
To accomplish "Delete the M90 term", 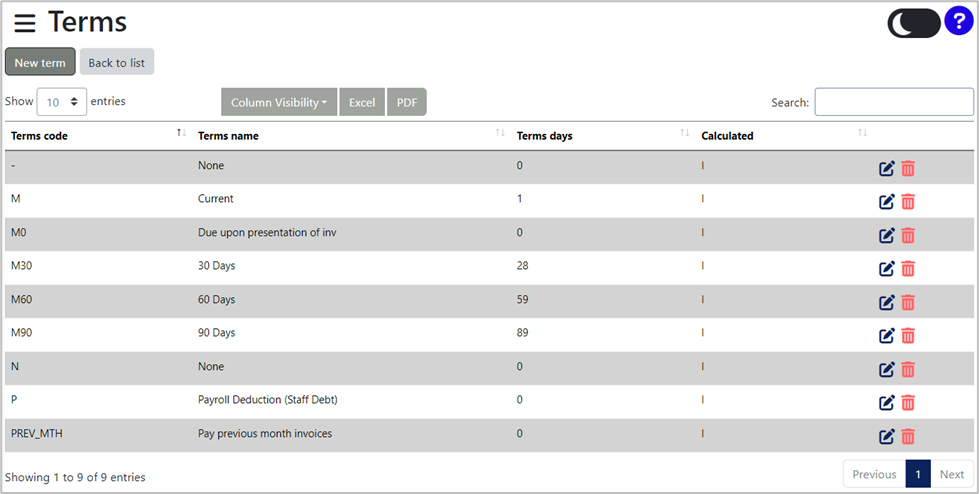I will point(908,335).
